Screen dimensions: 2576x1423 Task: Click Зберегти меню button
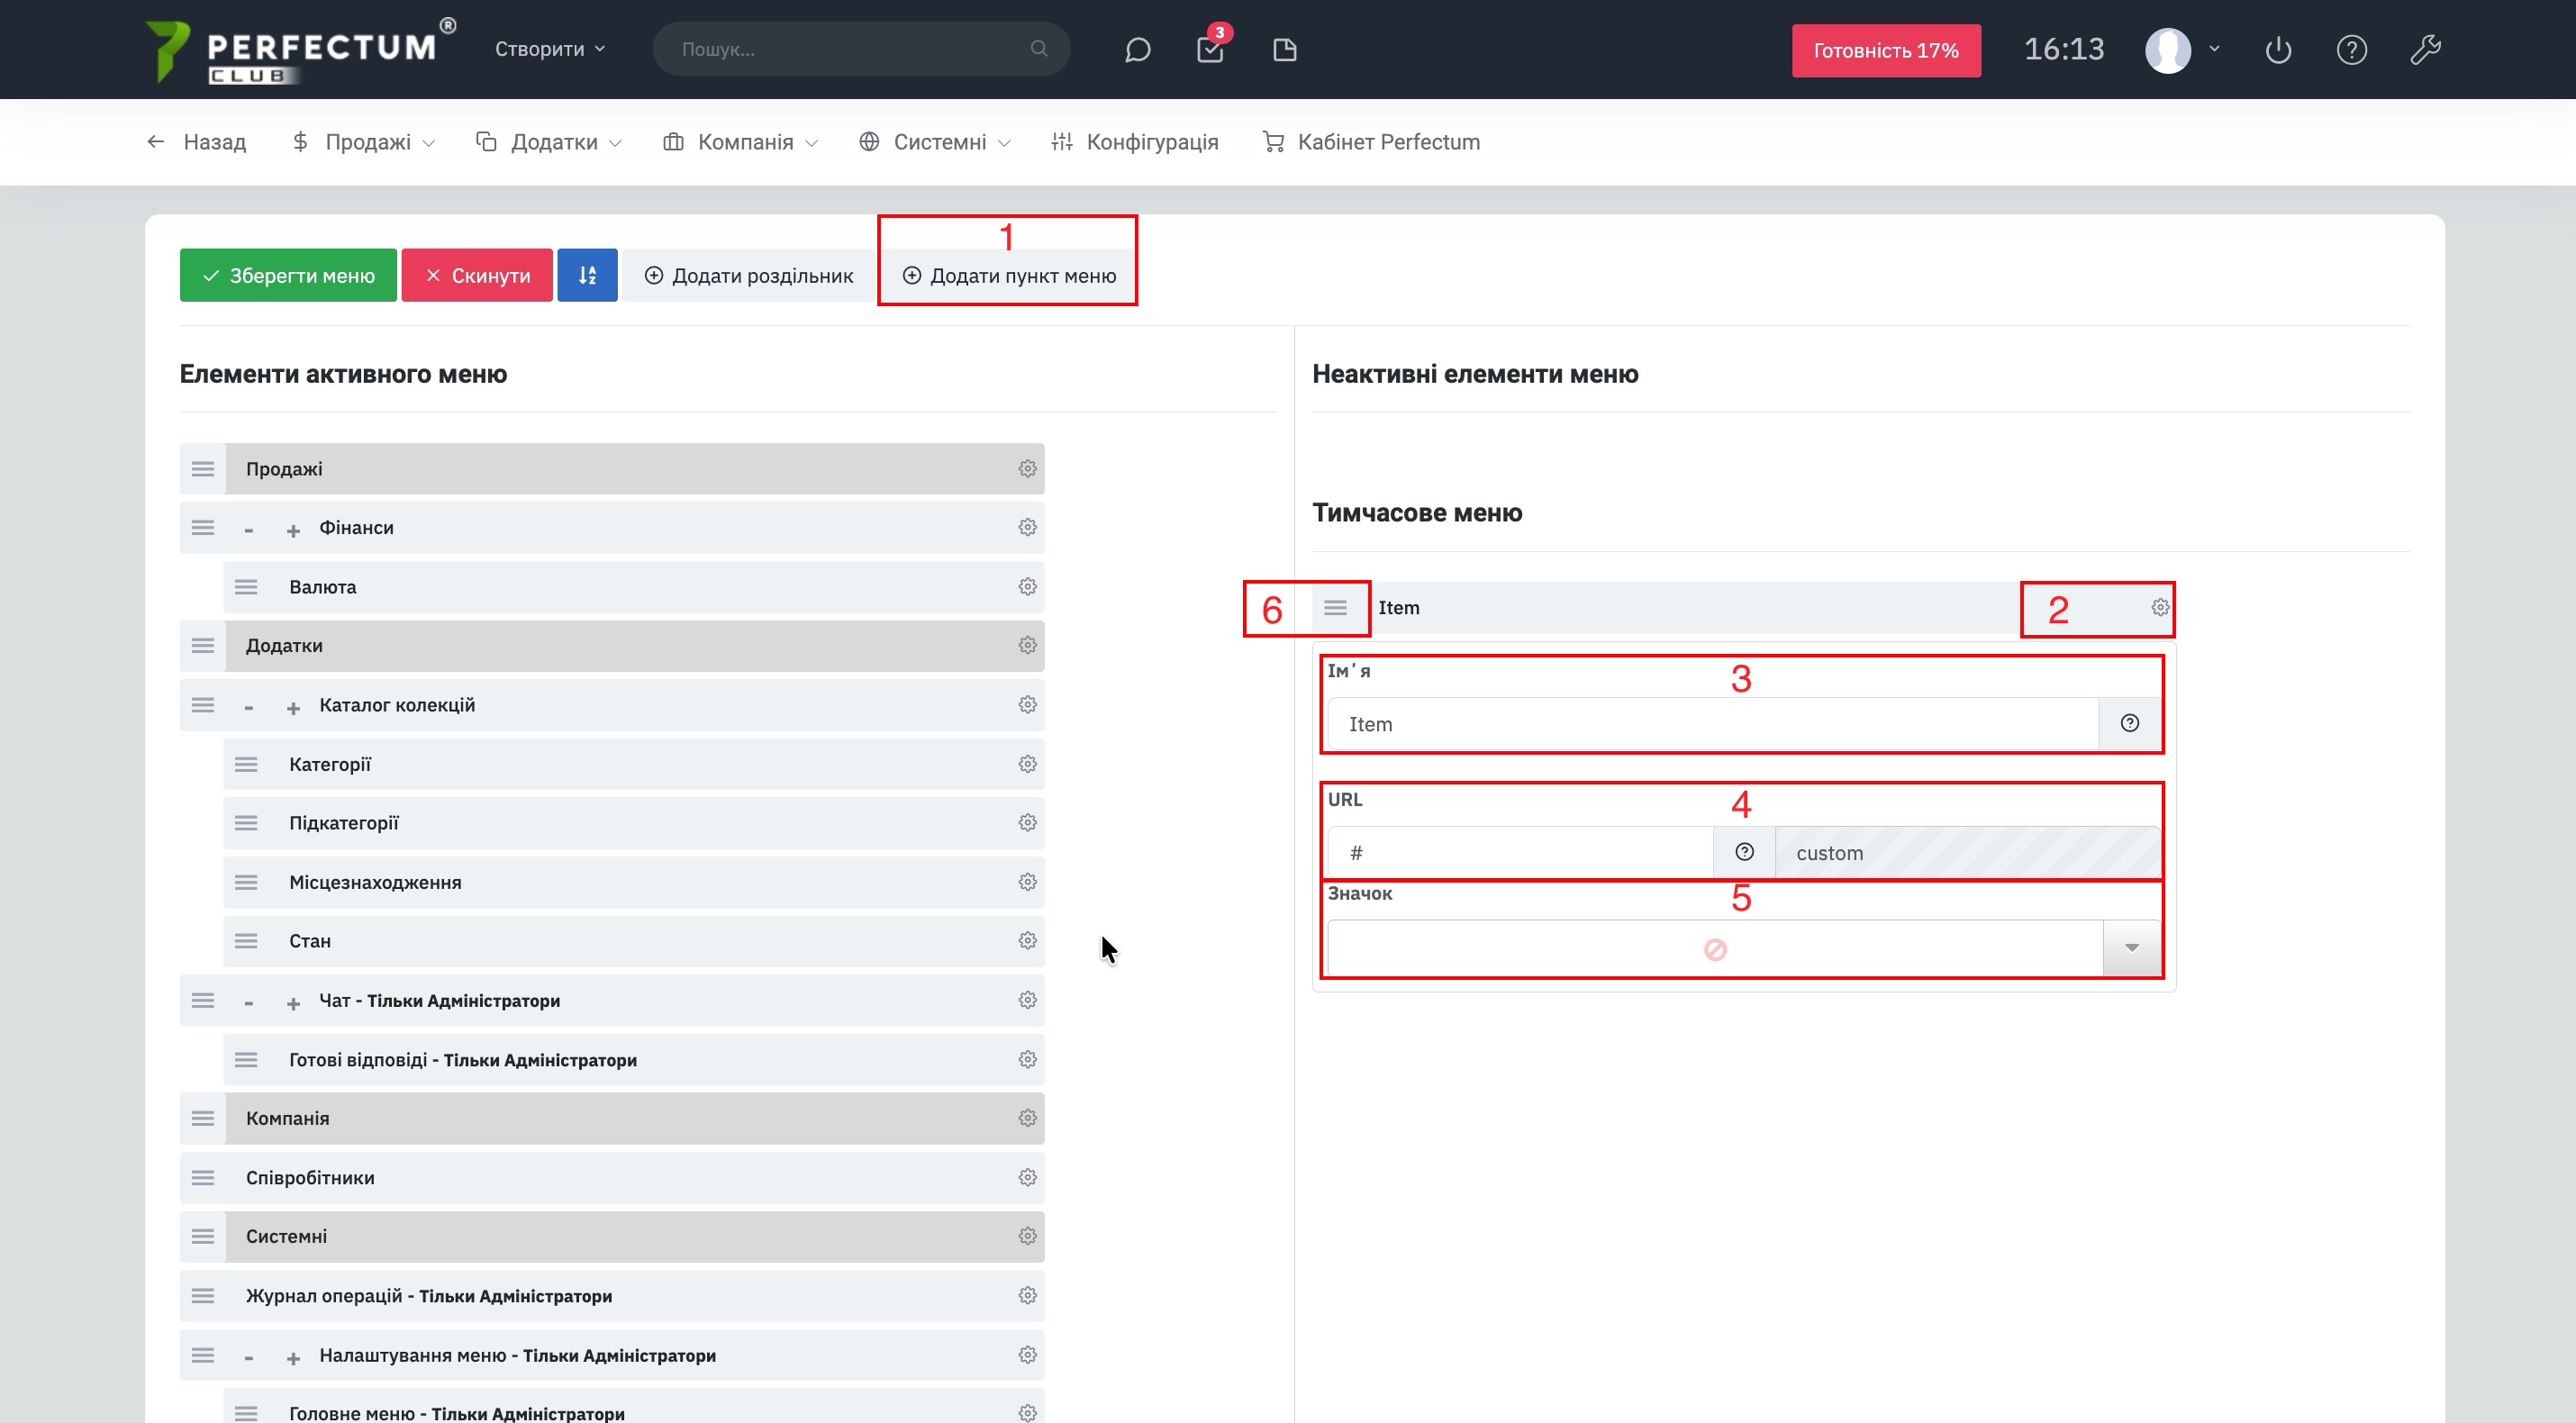288,275
